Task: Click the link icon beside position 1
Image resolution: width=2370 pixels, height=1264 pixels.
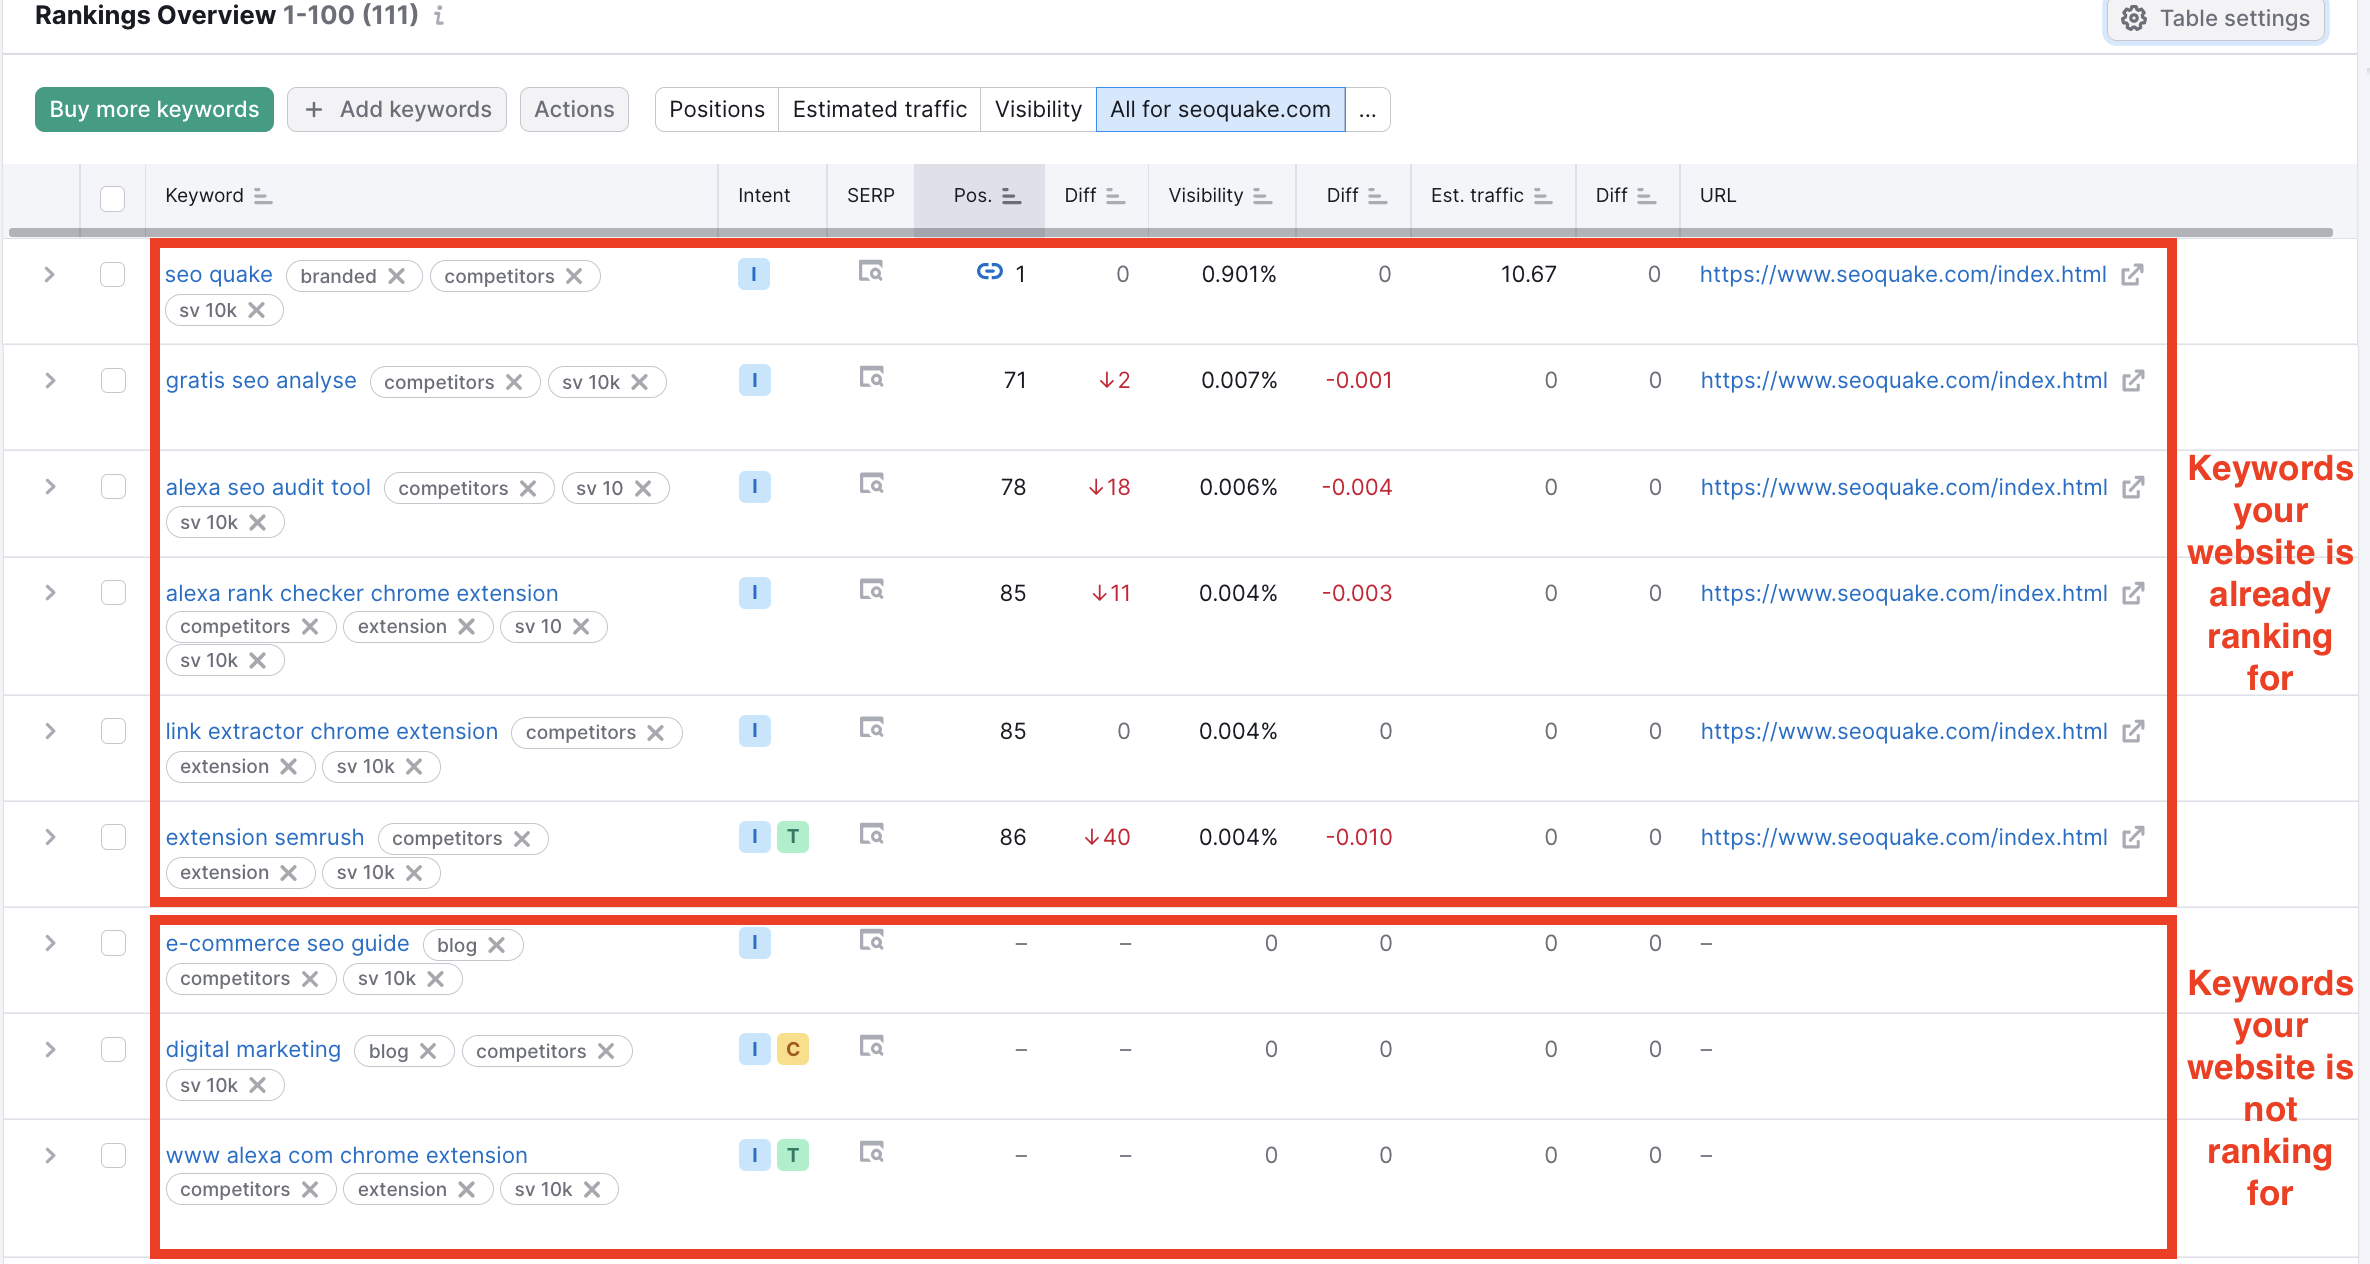Action: 989,272
